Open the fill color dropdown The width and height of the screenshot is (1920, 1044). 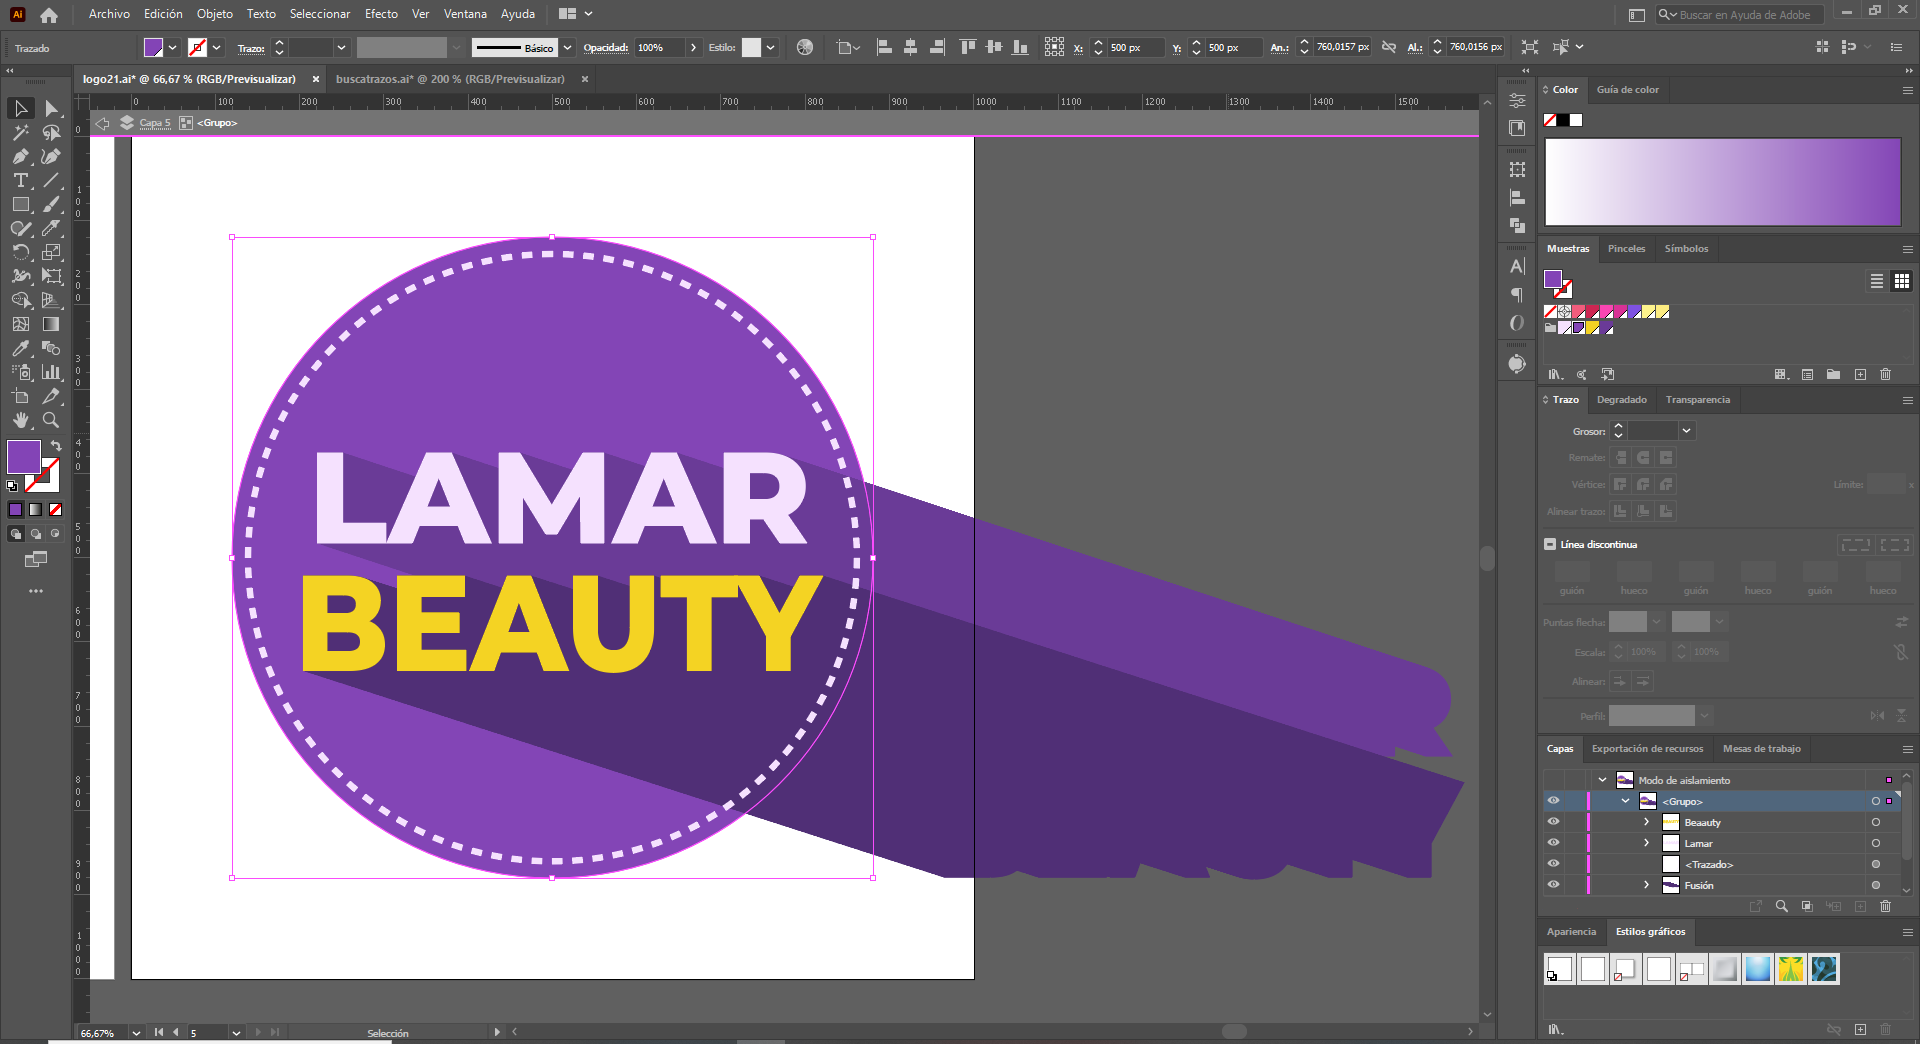172,47
